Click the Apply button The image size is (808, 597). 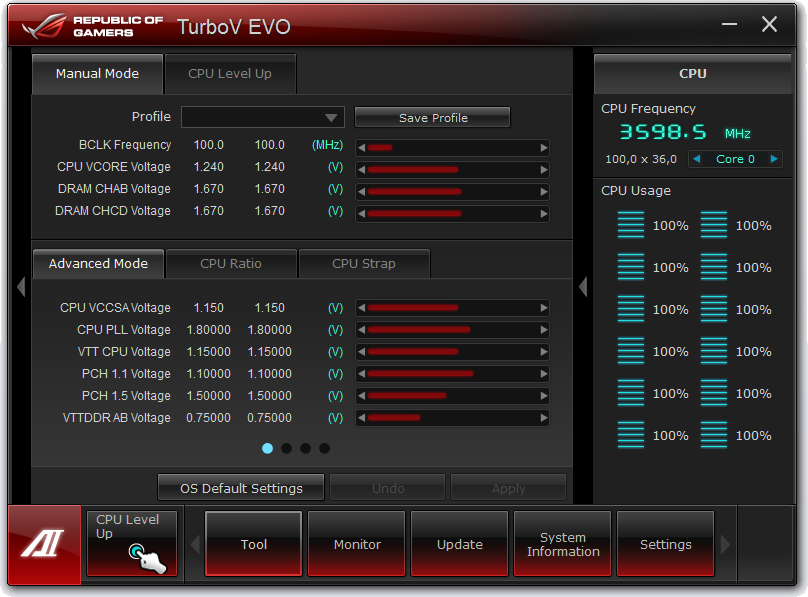tap(509, 488)
